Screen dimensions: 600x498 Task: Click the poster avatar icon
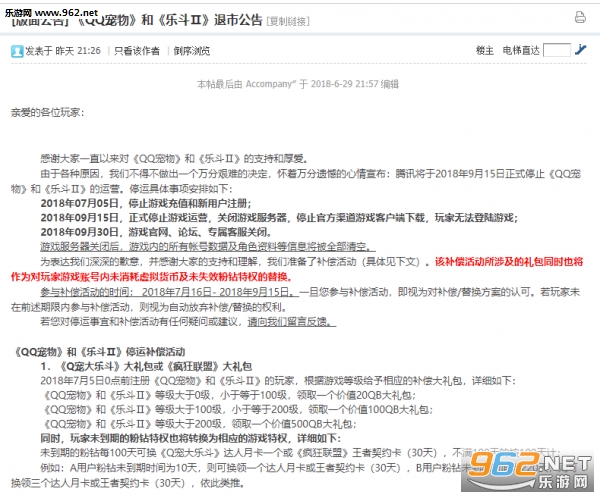18,49
